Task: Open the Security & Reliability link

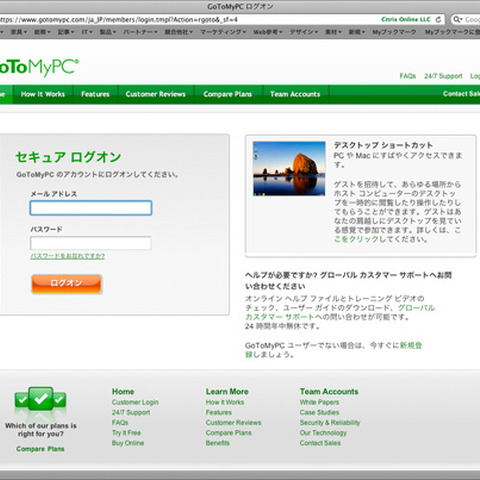Action: (330, 423)
